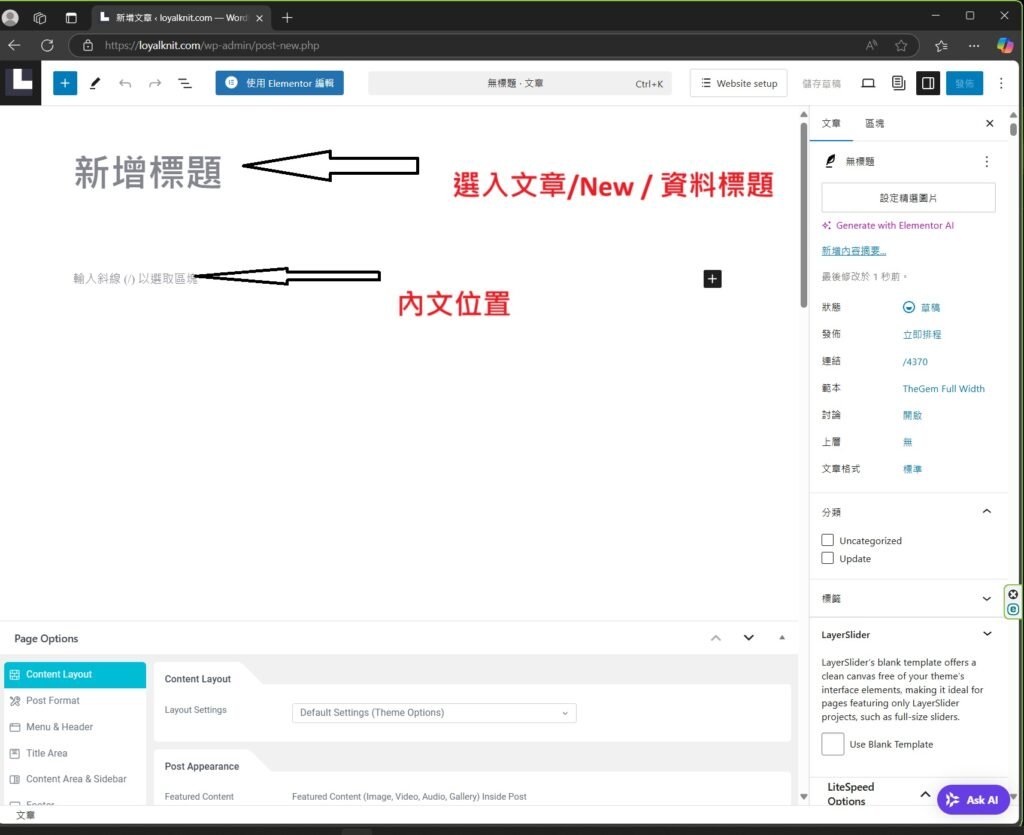Click the 使用 Elementor 編輯 button

279,83
